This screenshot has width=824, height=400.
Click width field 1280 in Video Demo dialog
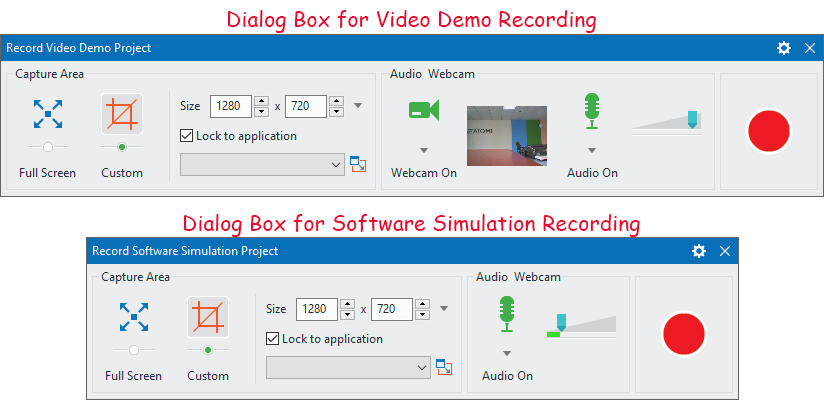tap(231, 106)
